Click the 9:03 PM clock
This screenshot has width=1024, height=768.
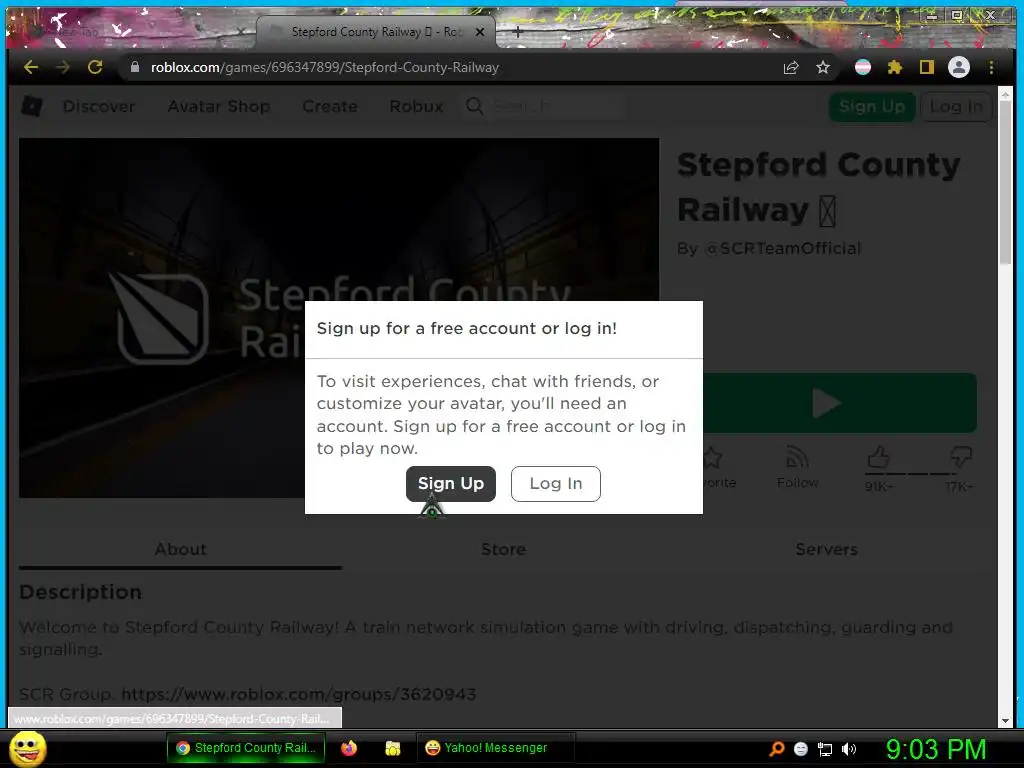click(936, 749)
